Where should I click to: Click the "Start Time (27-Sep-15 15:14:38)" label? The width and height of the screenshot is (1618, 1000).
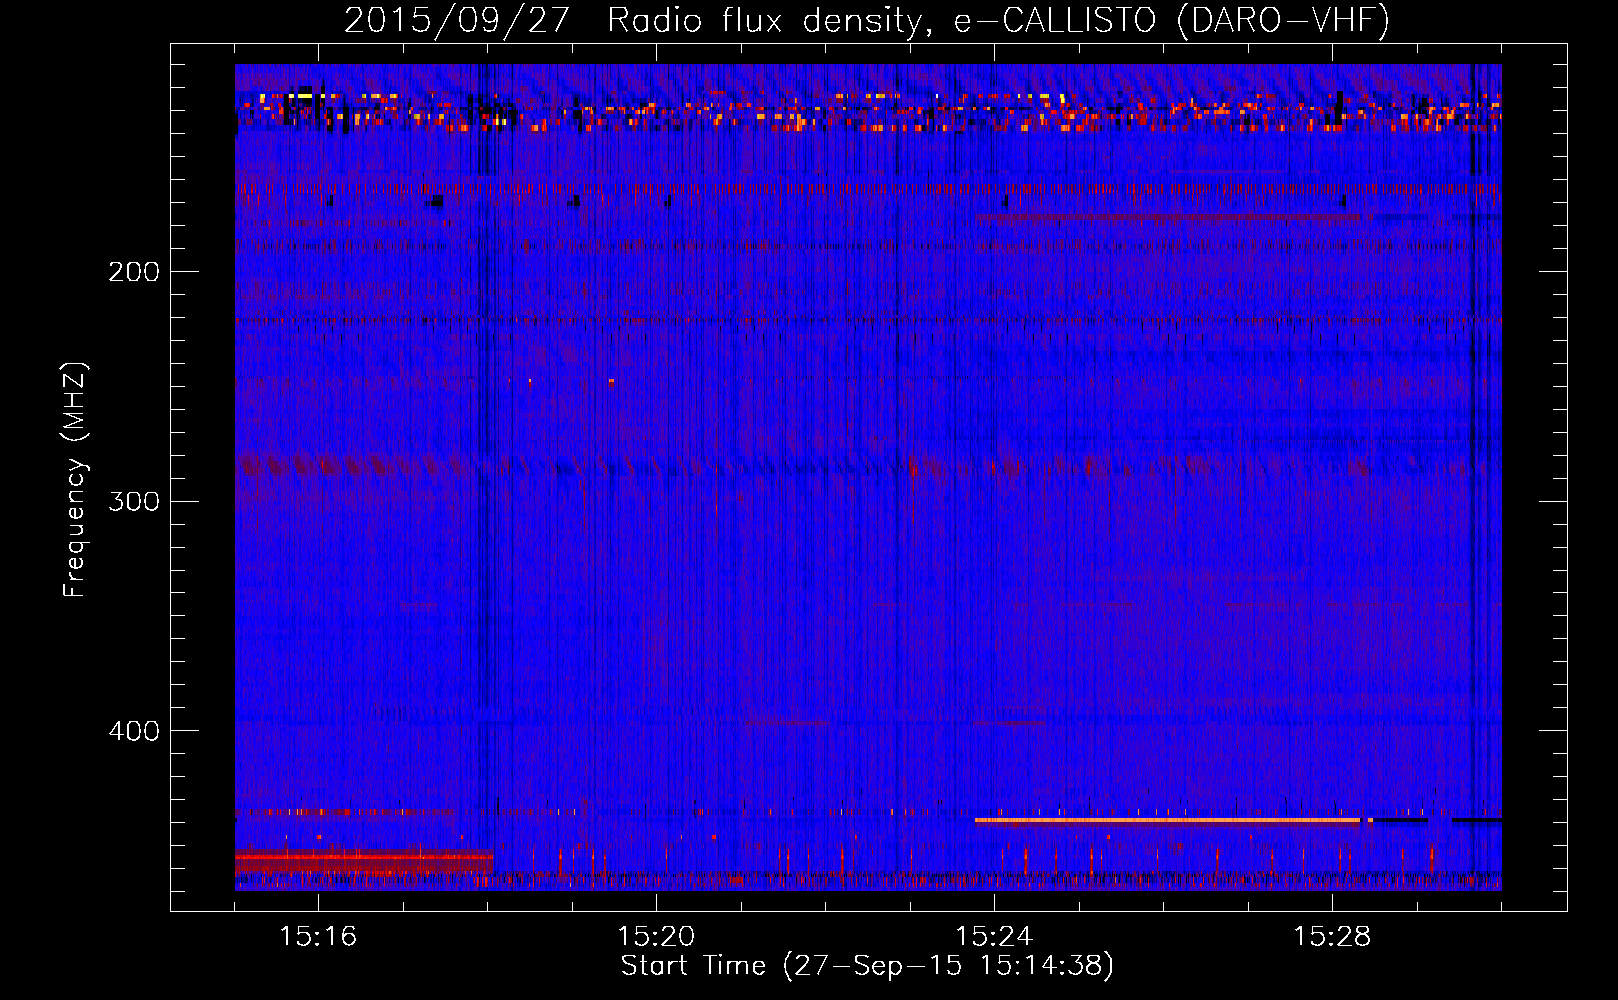point(867,966)
